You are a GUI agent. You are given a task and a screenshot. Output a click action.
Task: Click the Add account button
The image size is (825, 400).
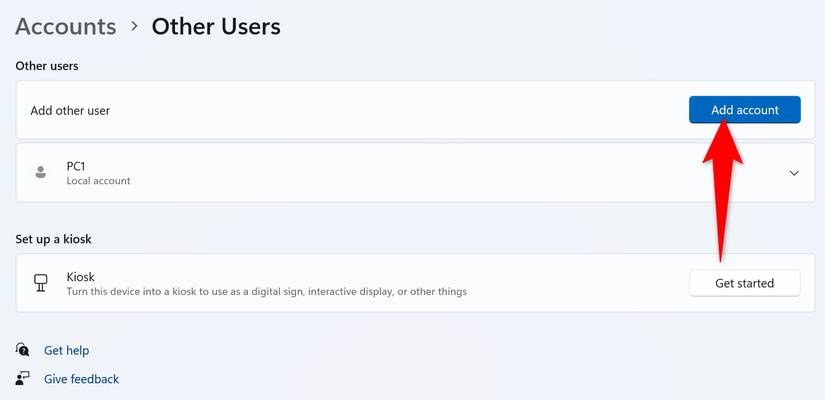coord(744,110)
